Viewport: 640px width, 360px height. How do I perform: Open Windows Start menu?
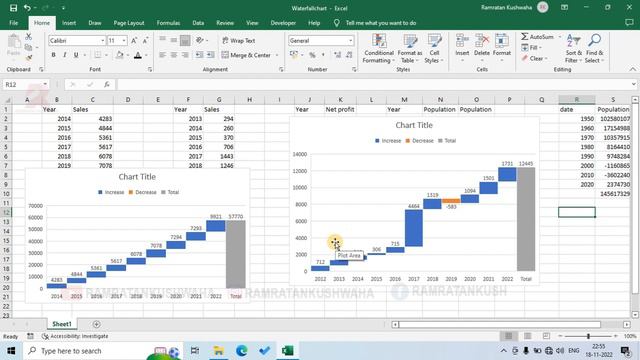(11, 351)
